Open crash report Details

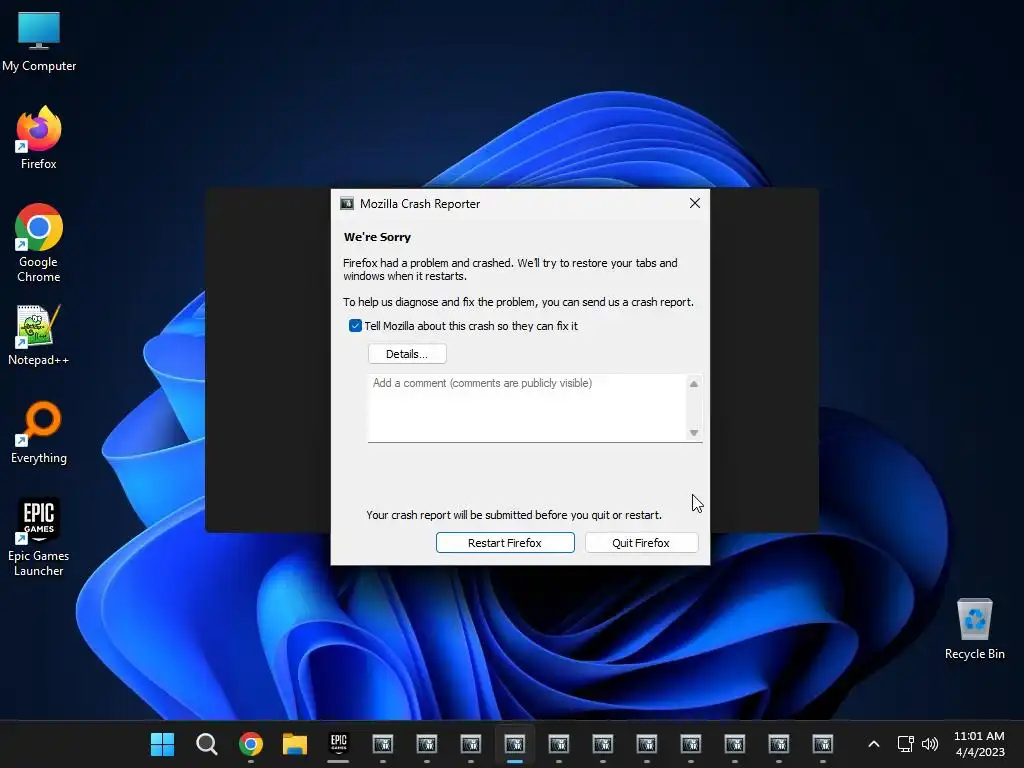click(x=407, y=354)
